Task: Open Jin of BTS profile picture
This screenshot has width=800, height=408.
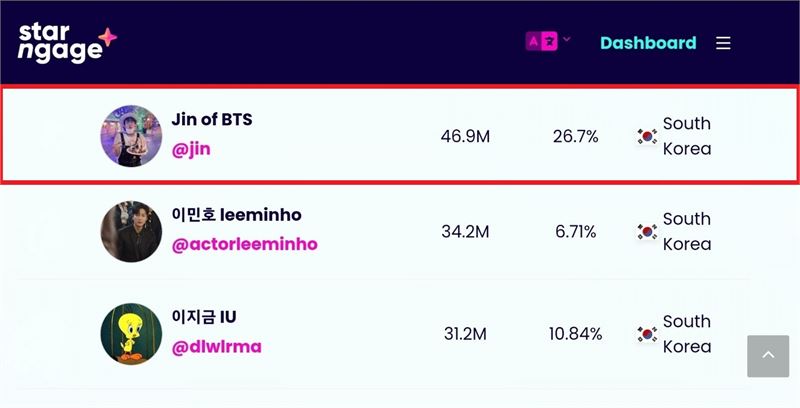Action: pyautogui.click(x=131, y=136)
